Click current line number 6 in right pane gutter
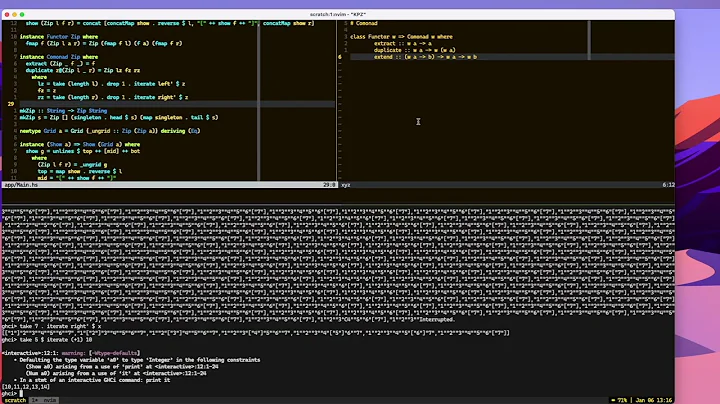This screenshot has width=720, height=404. [340, 57]
